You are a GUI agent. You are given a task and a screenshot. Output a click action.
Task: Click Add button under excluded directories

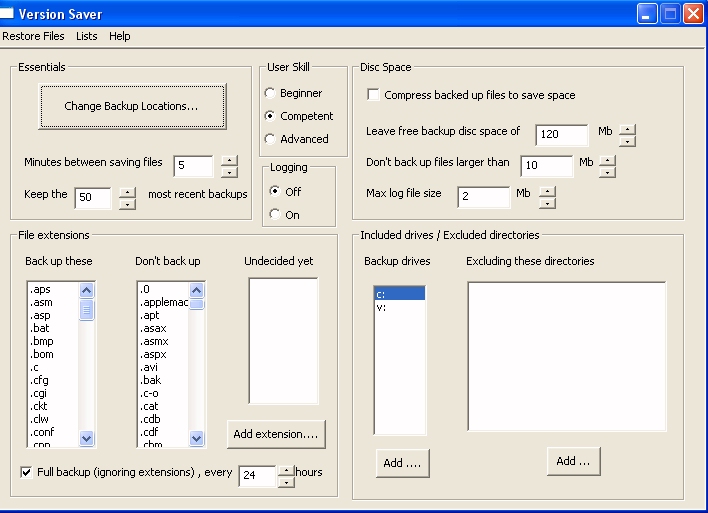pos(573,462)
